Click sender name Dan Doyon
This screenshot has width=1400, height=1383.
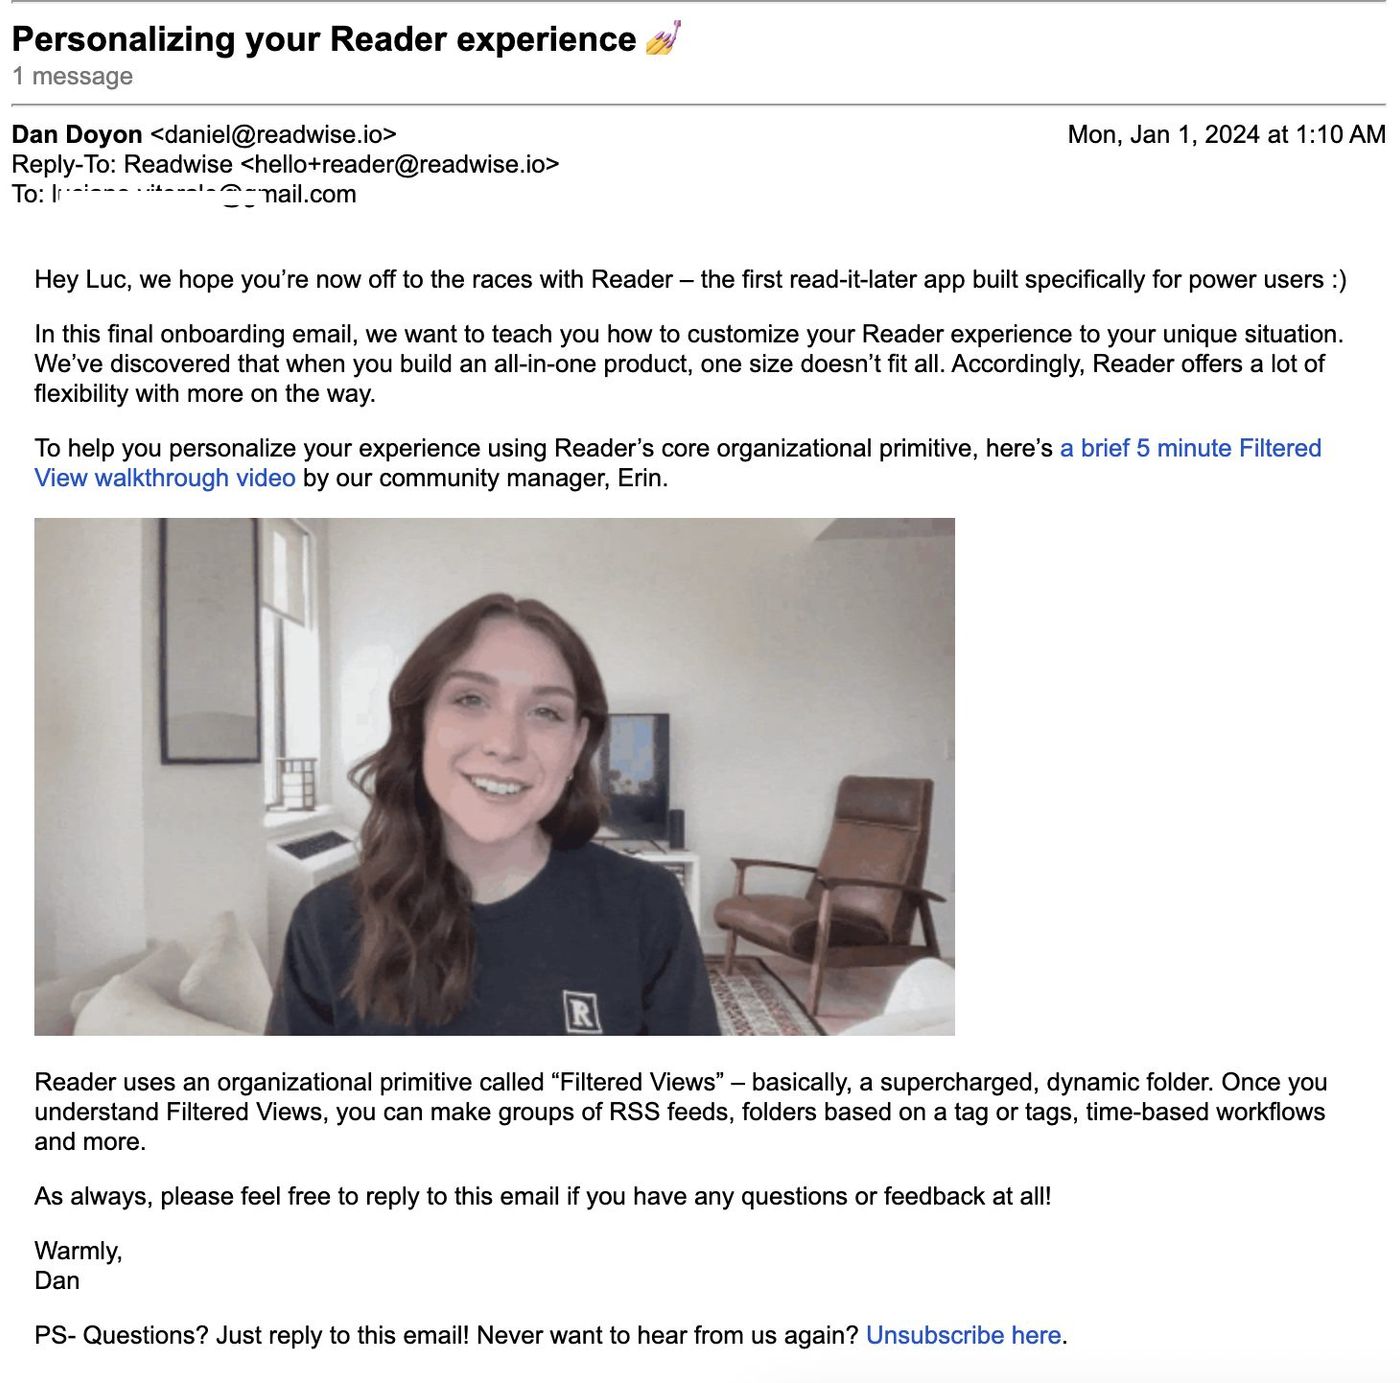pos(77,134)
